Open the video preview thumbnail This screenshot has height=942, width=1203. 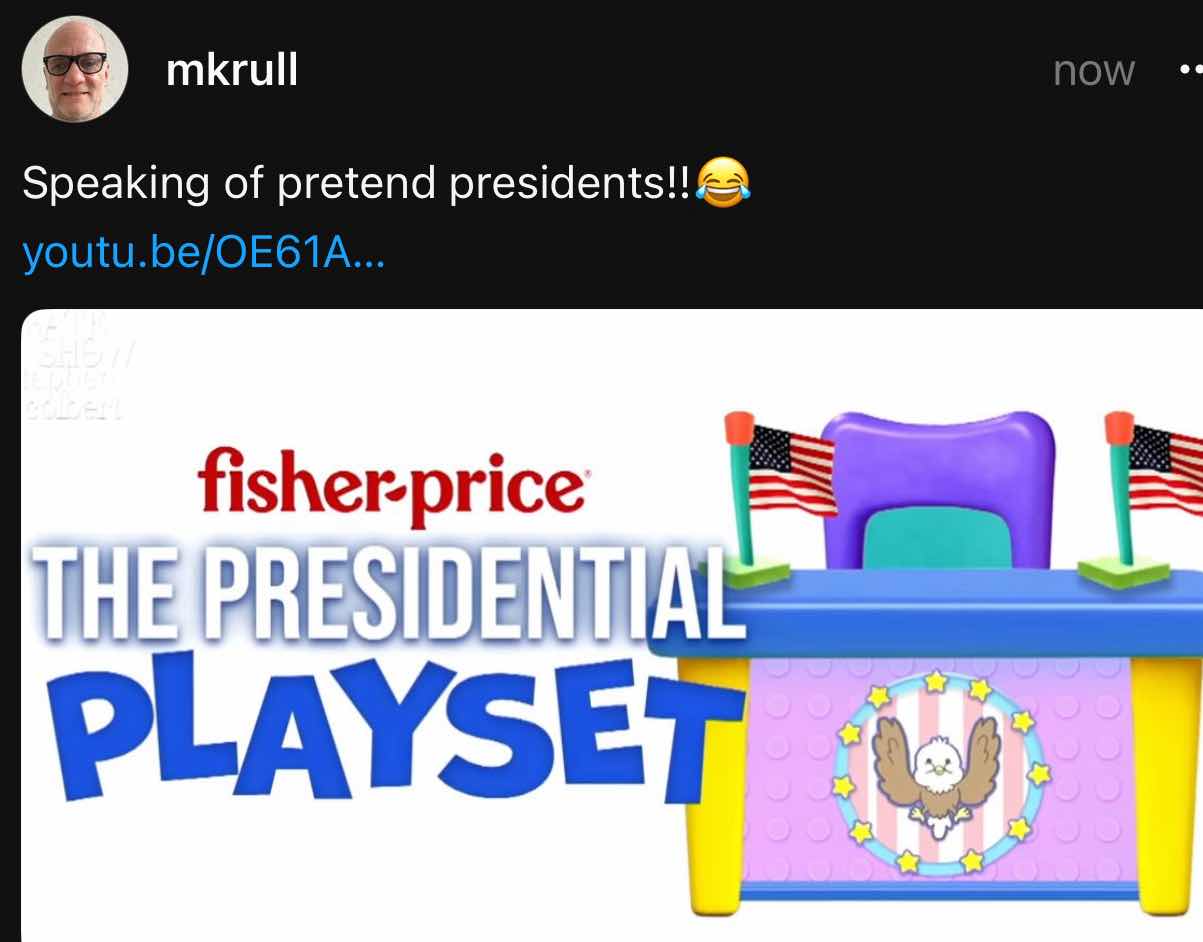point(612,626)
